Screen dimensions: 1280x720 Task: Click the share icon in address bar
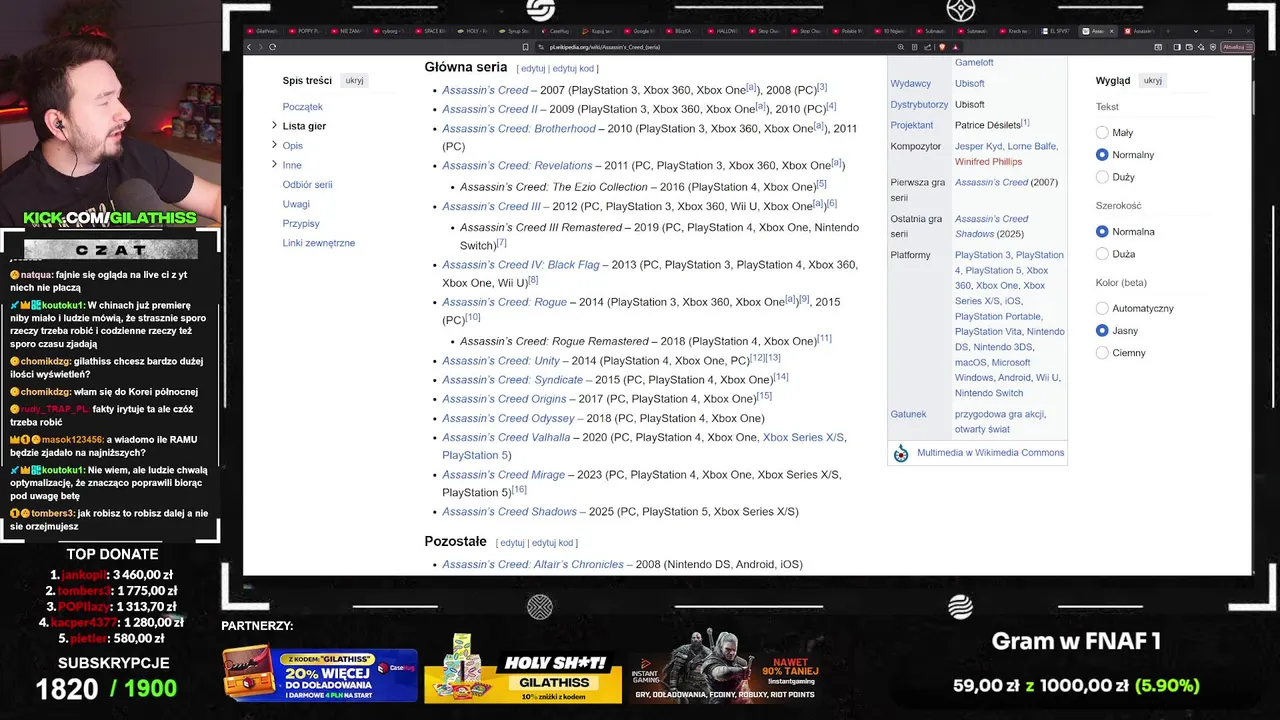(x=927, y=47)
